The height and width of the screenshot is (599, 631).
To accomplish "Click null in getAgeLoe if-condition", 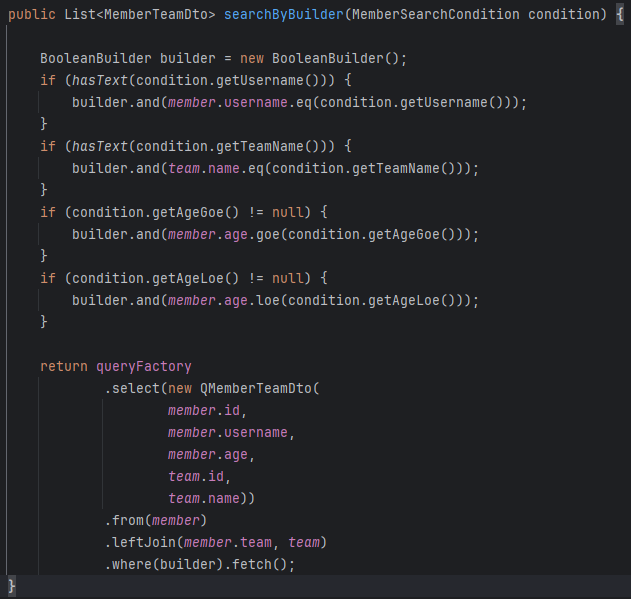I will tap(288, 278).
